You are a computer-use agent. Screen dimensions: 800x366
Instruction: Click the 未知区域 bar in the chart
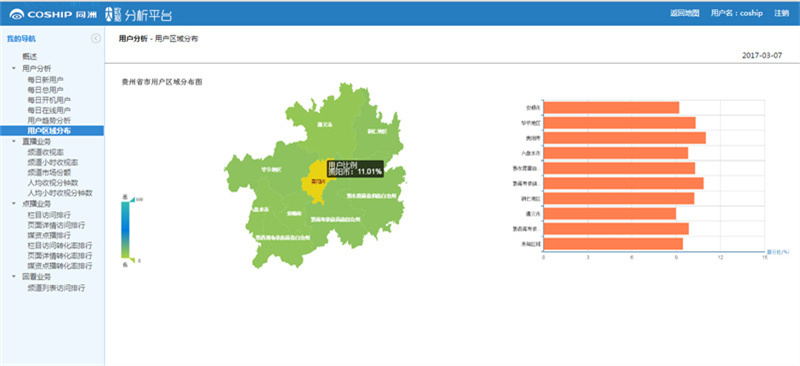pyautogui.click(x=613, y=243)
